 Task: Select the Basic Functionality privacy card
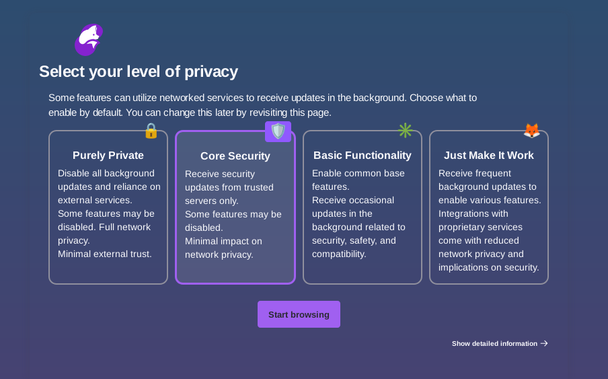(362, 208)
